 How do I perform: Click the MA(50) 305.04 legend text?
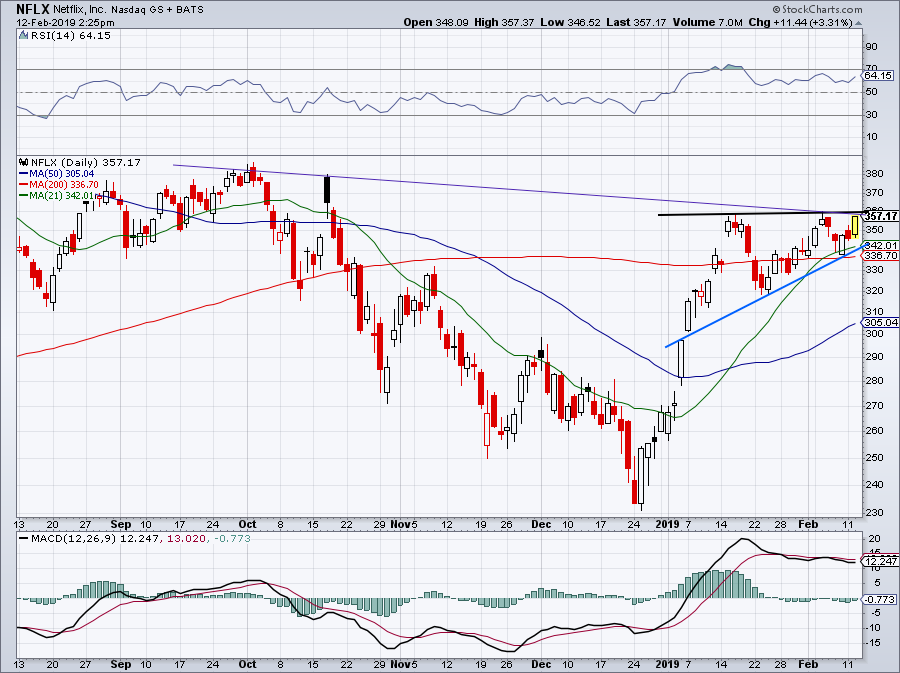click(62, 174)
